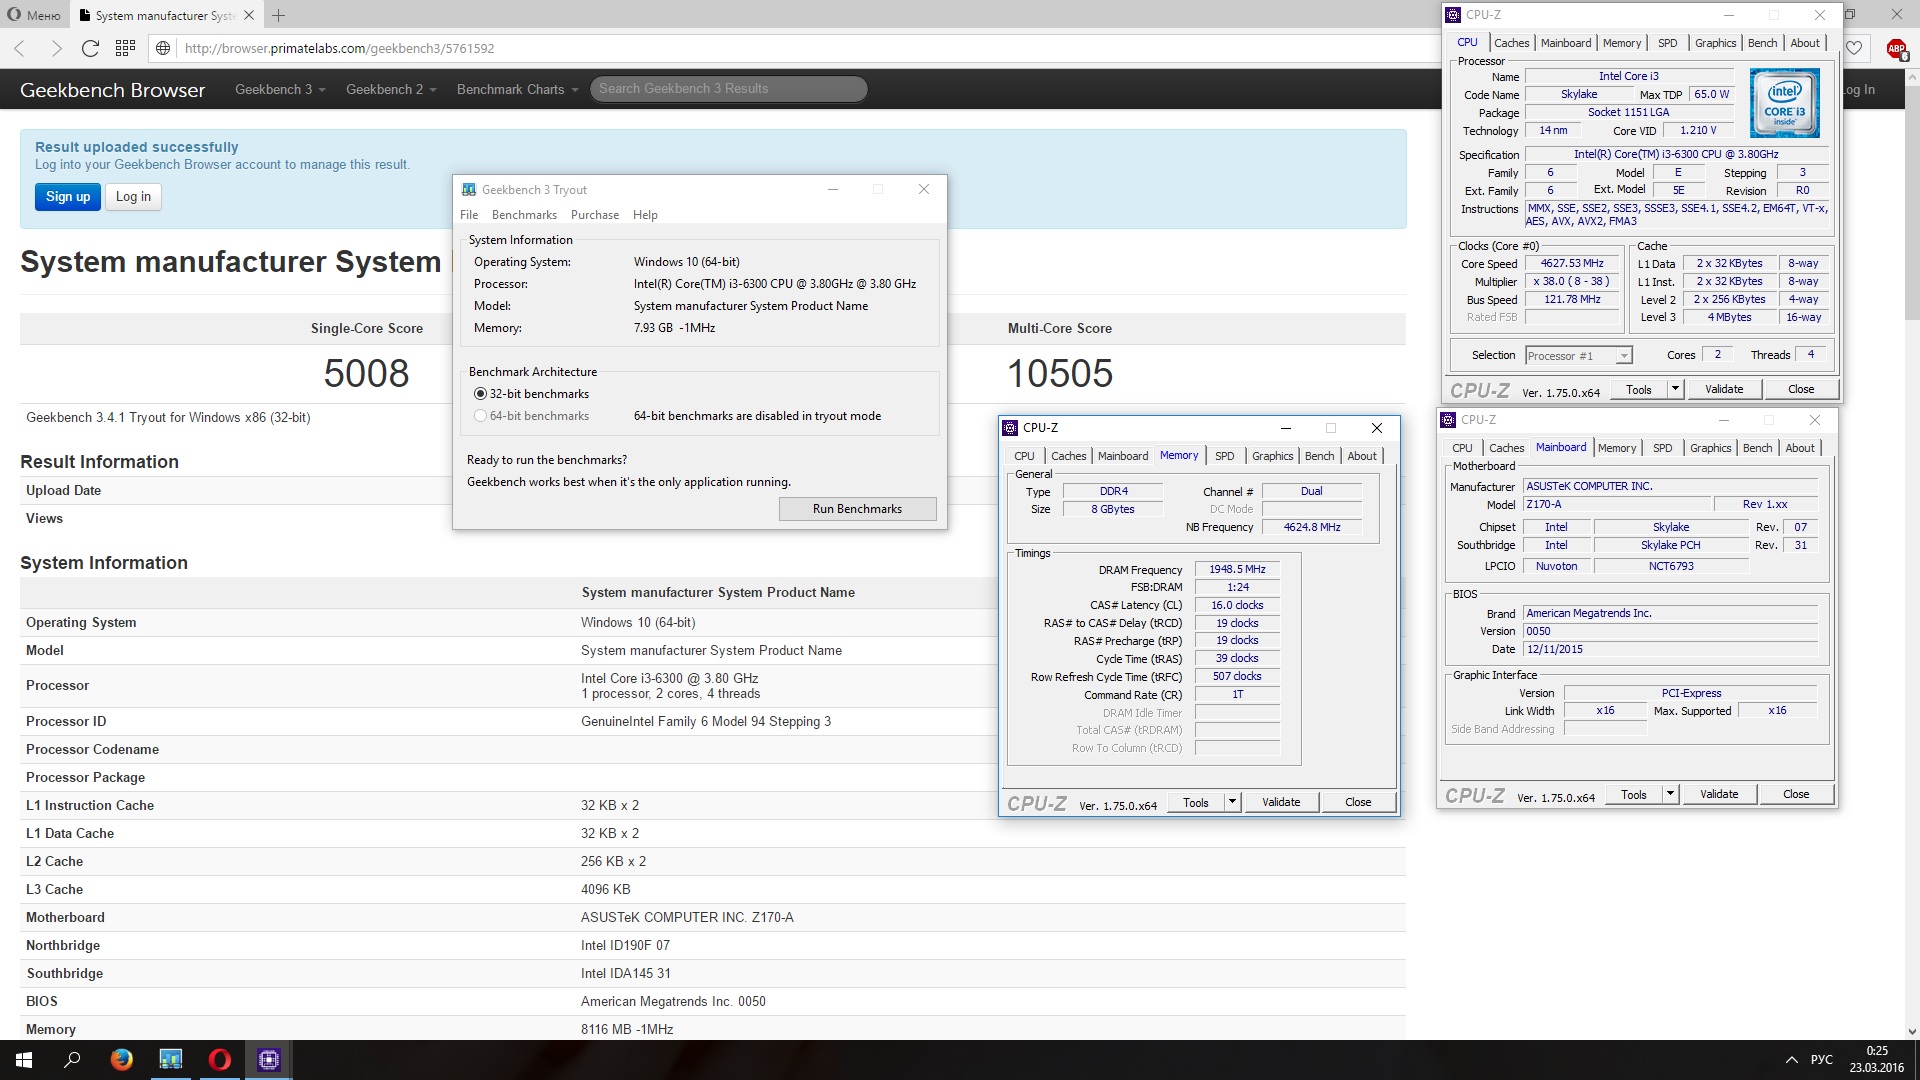Click the page scrollbar down arrow
This screenshot has width=1920, height=1080.
pos(1912,1031)
